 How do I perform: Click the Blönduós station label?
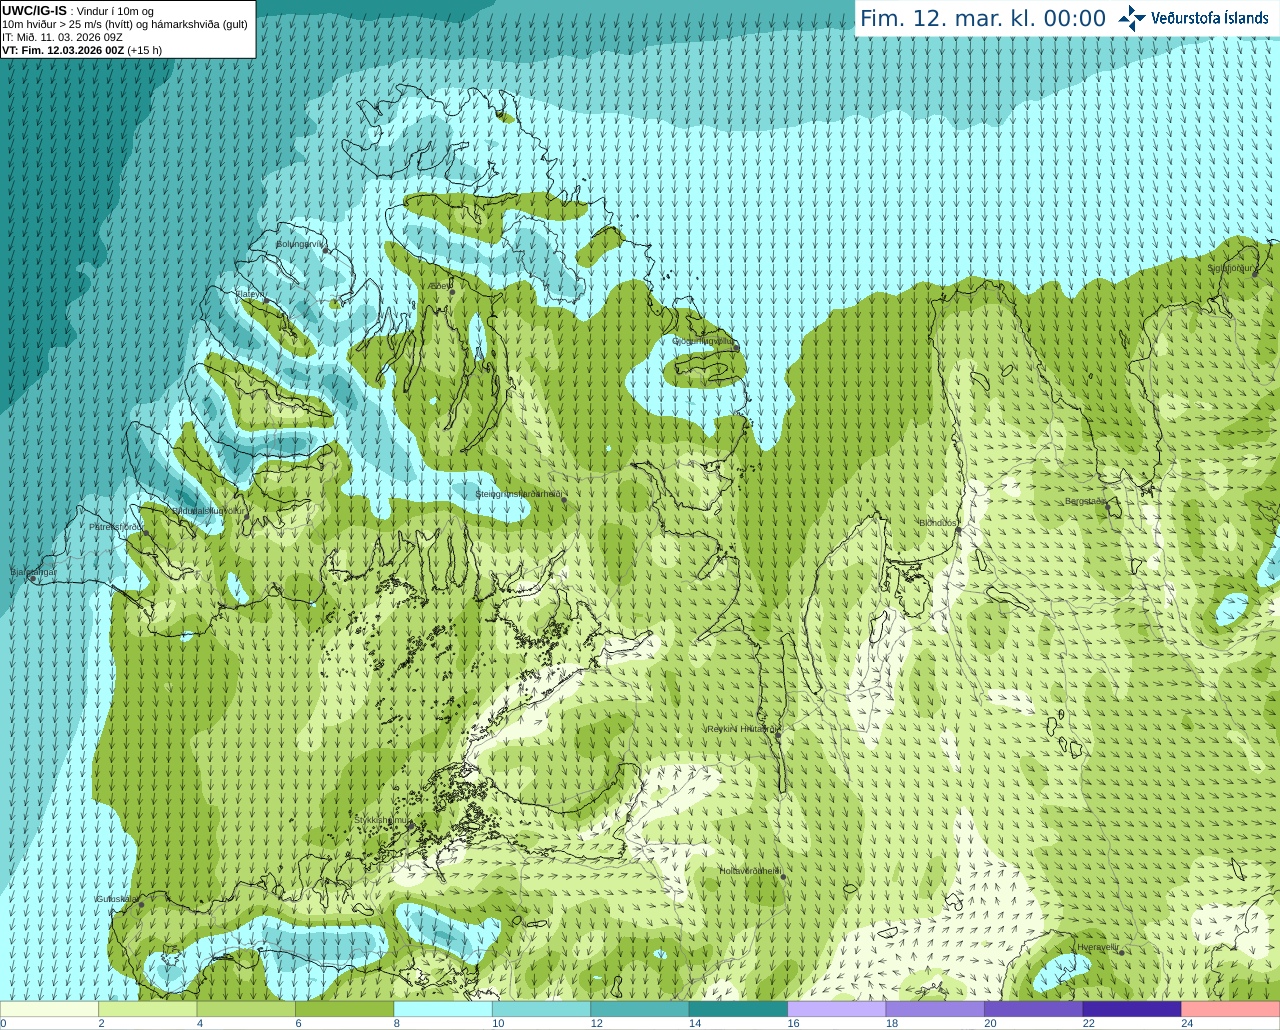tap(938, 523)
